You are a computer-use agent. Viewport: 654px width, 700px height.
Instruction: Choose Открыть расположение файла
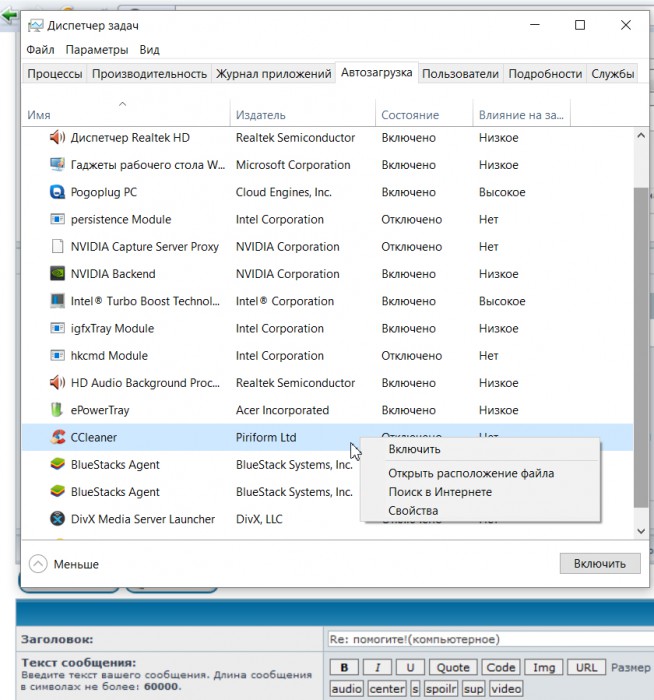480,473
